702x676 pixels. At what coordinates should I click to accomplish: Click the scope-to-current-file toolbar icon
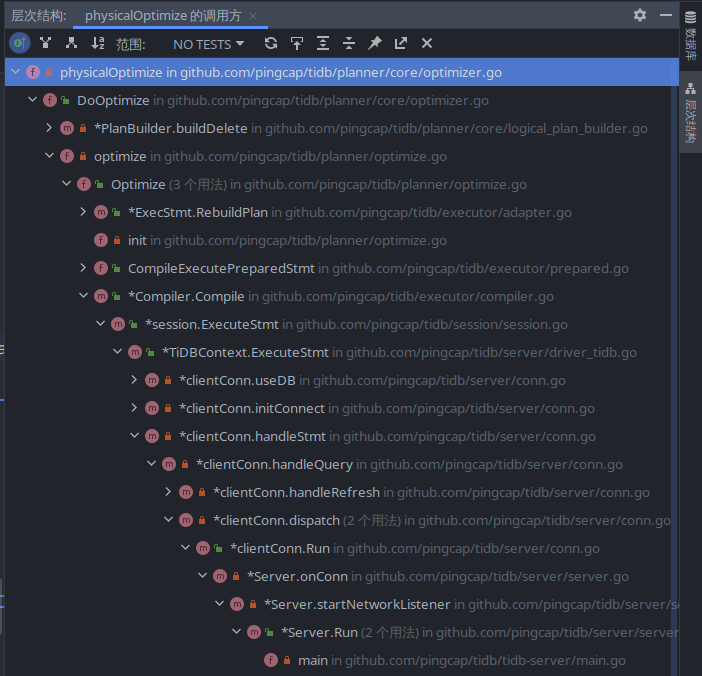coord(20,43)
